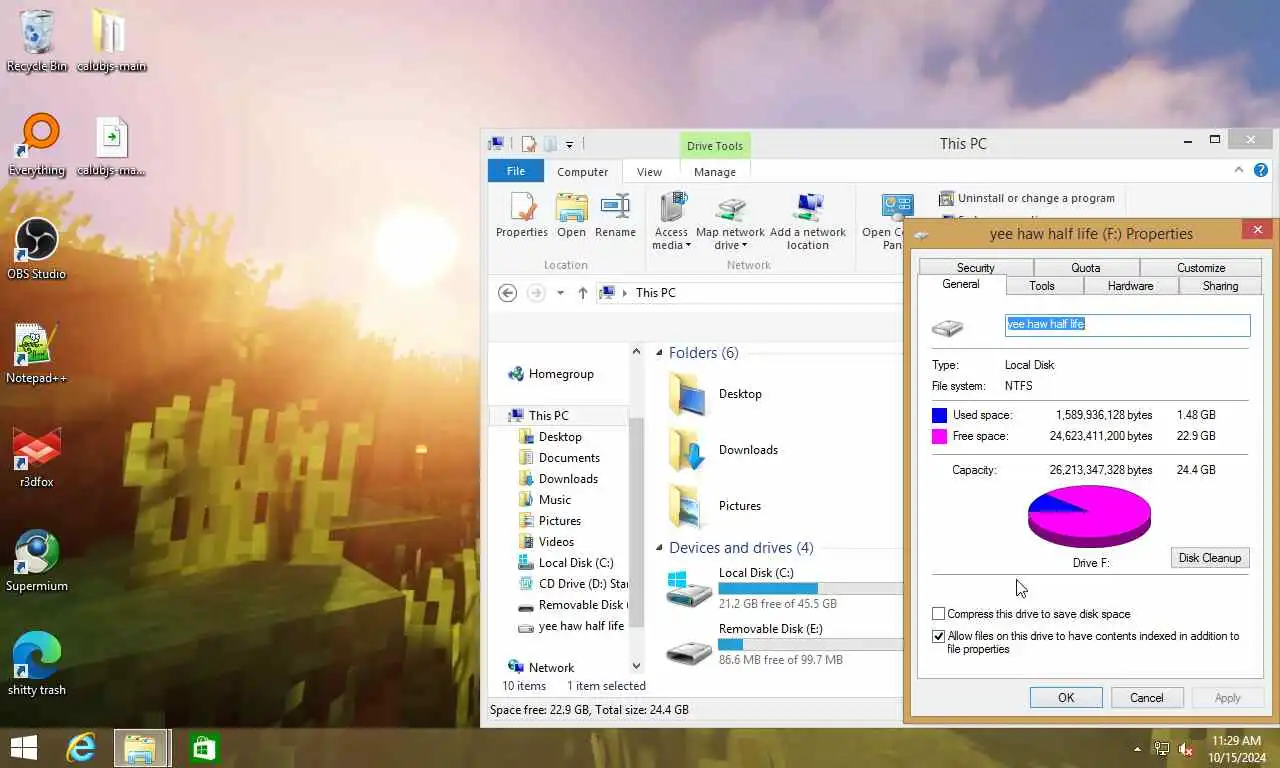1280x768 pixels.
Task: Click the This PC address bar
Action: [748, 293]
